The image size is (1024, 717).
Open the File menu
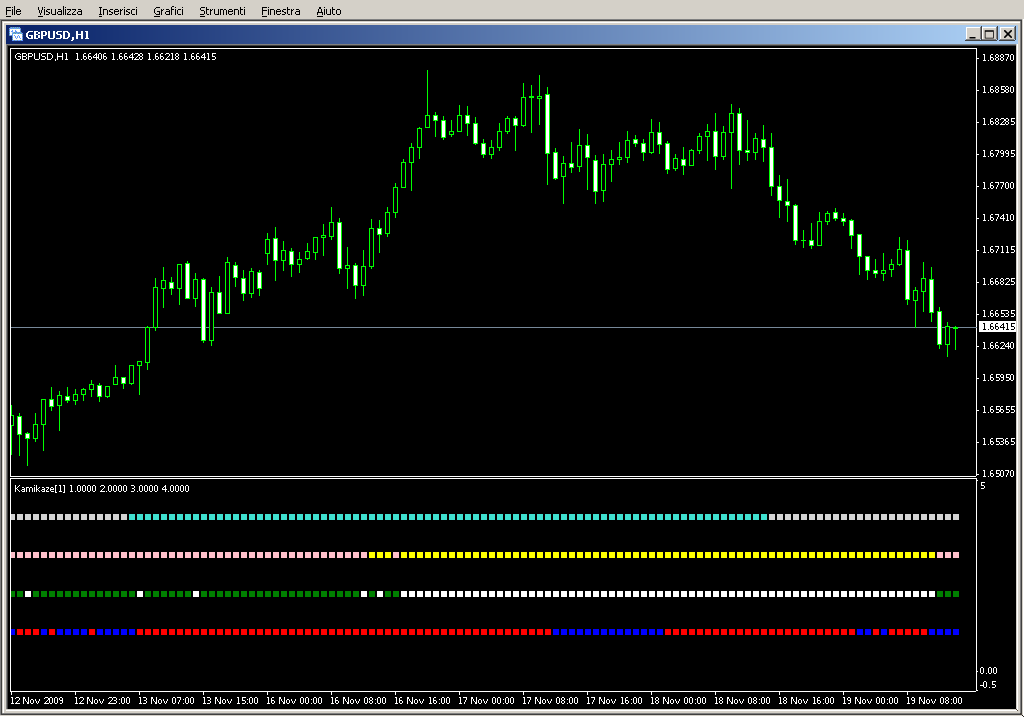click(x=13, y=11)
